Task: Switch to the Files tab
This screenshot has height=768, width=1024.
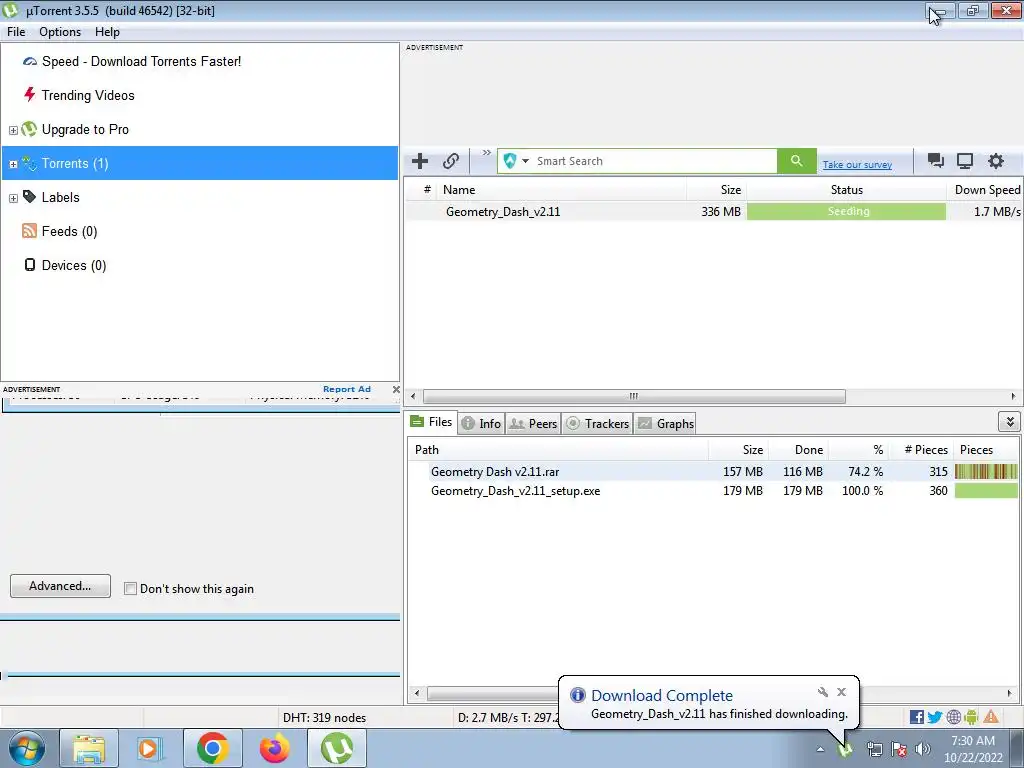Action: 432,422
